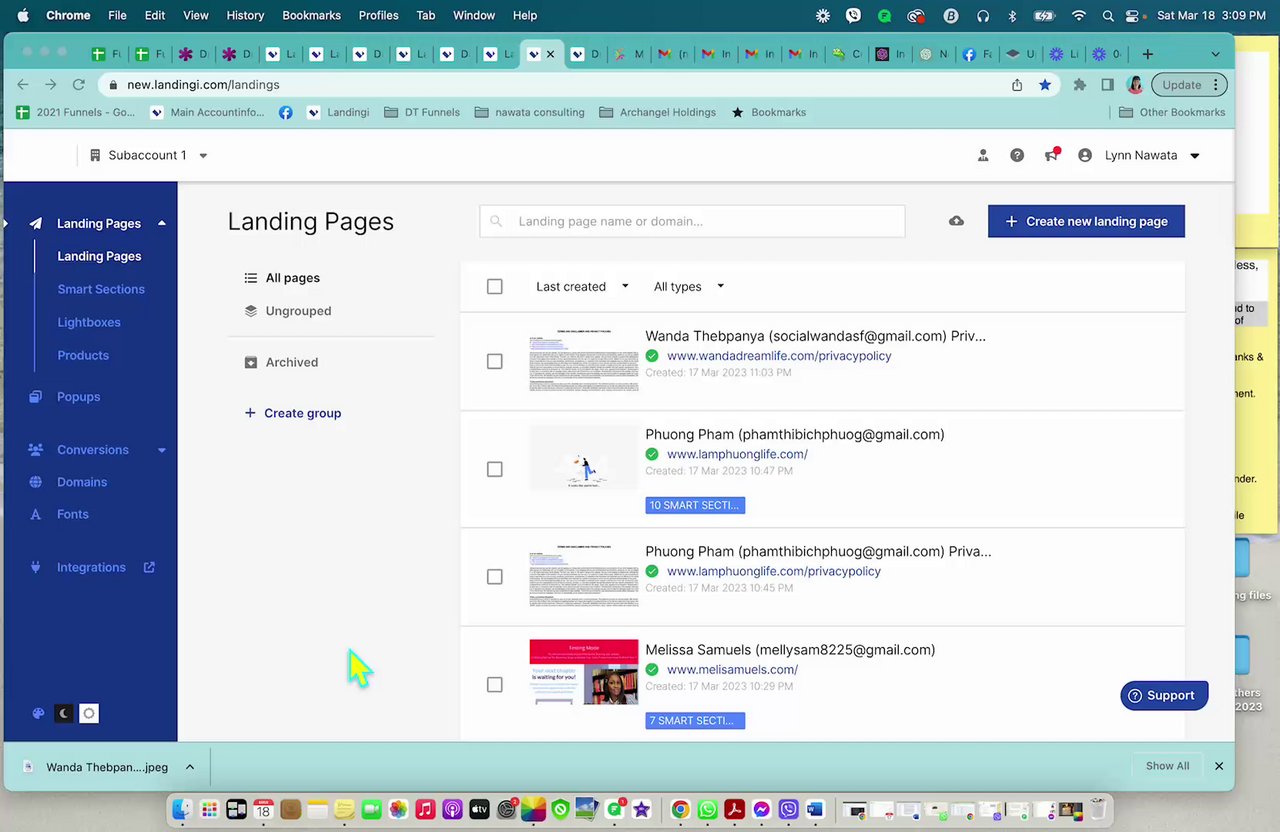Screen dimensions: 1280x832
Task: Open the announcements megaphone icon
Action: point(1051,155)
